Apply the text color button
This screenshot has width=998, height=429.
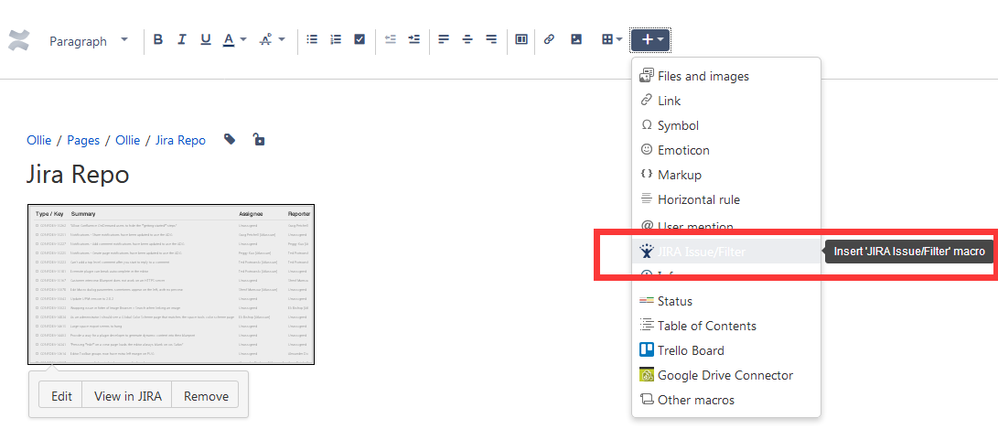point(228,39)
